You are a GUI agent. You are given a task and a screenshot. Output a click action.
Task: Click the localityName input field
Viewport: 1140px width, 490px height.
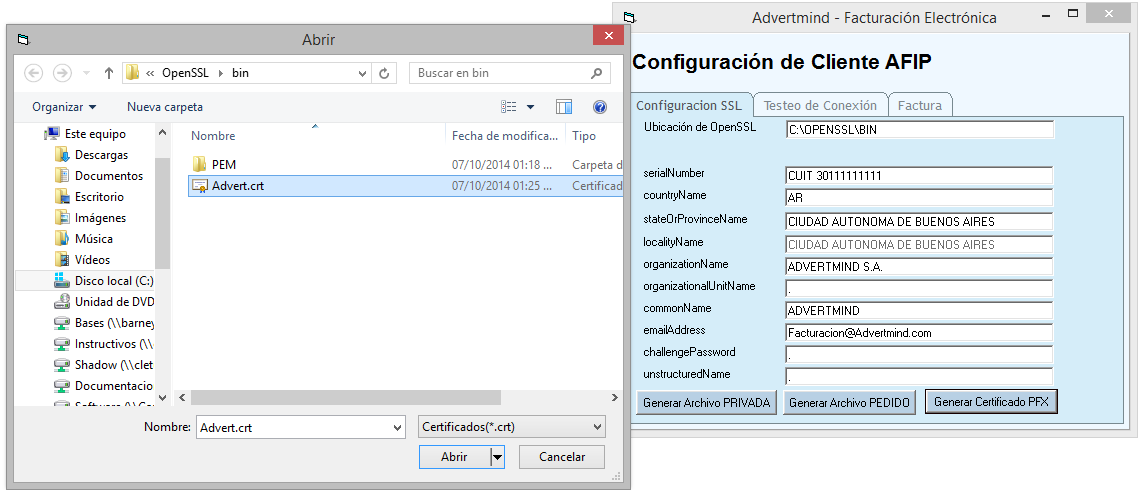point(920,244)
